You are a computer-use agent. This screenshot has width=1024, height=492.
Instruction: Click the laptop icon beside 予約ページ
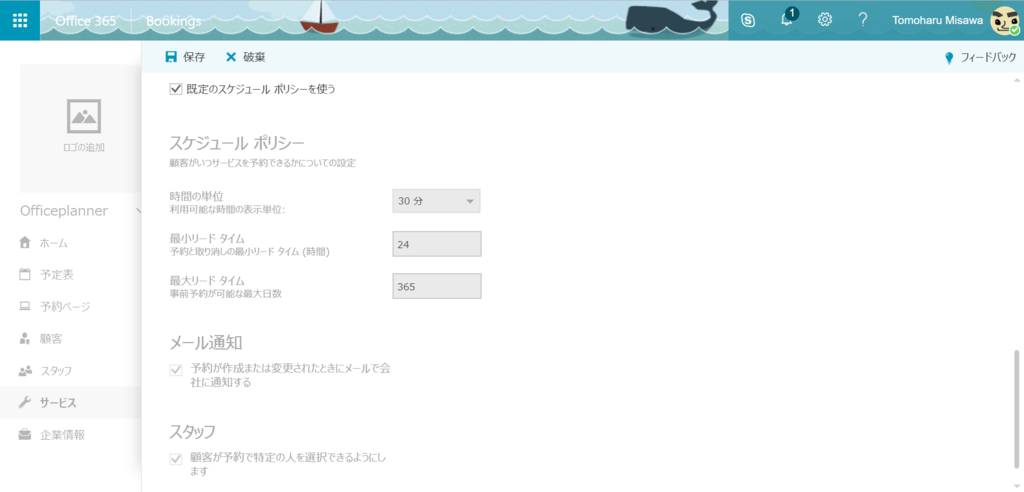point(25,306)
